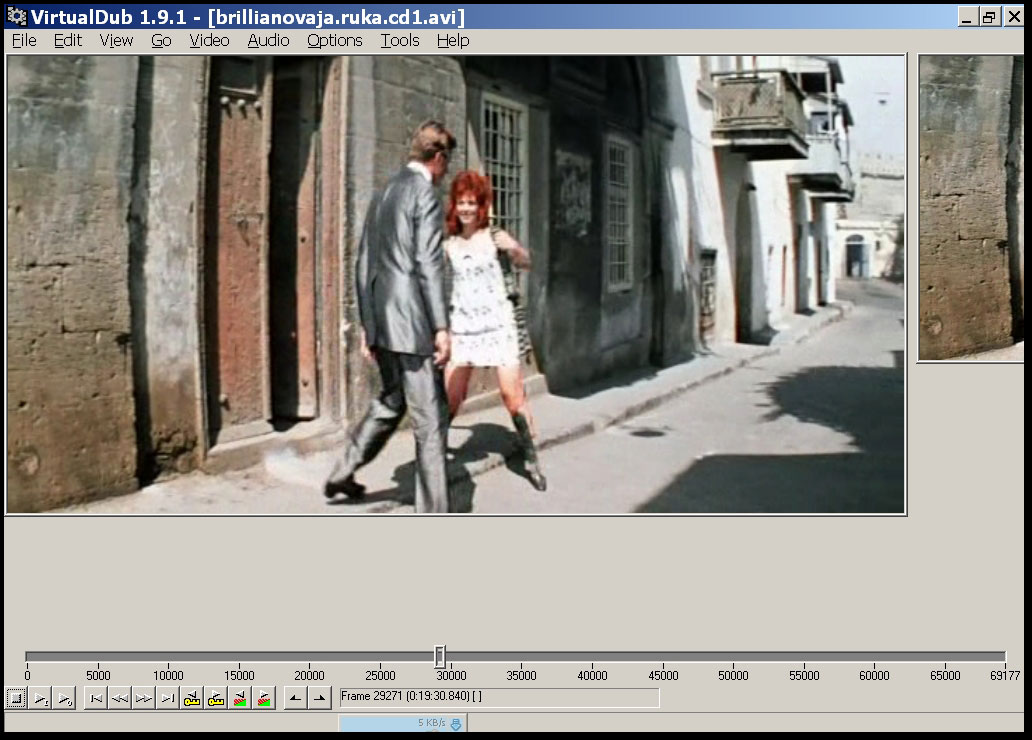1032x740 pixels.
Task: Click the VirtualDub gear icon in the title bar
Action: point(16,16)
